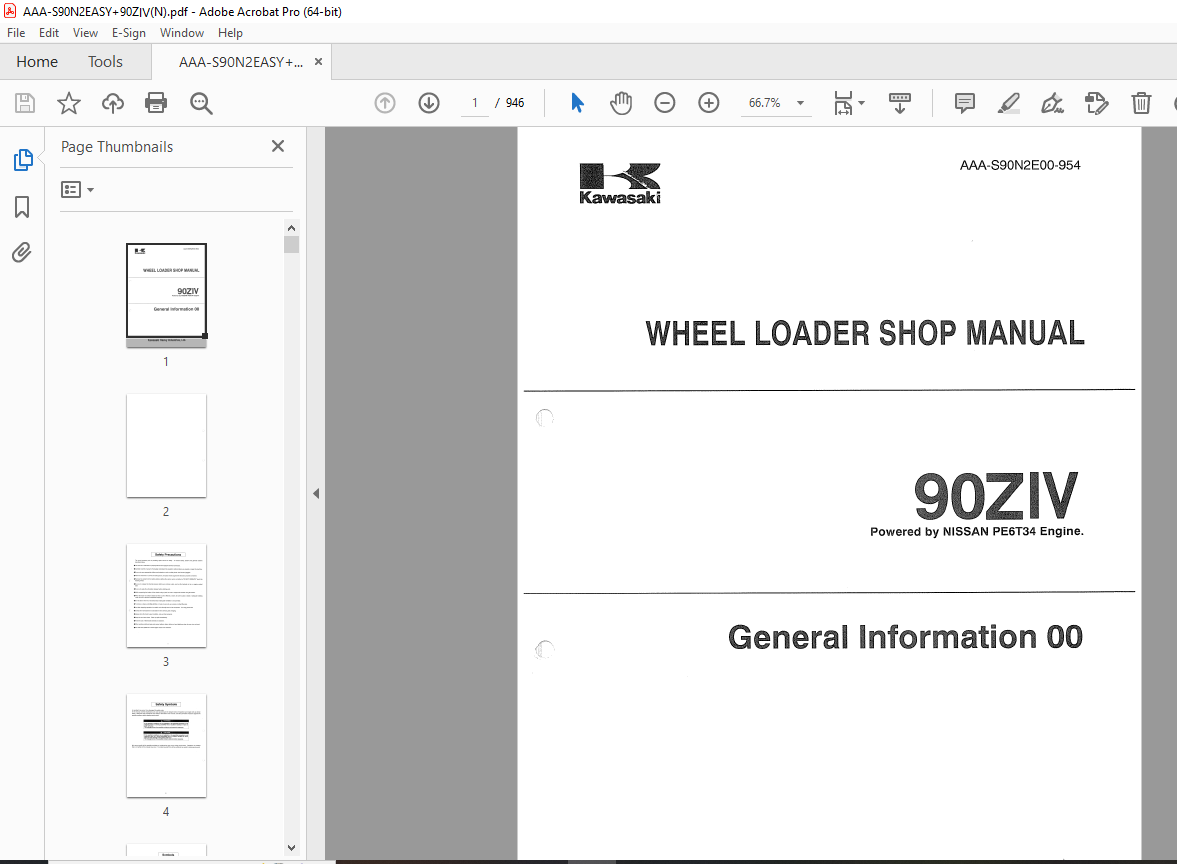The image size is (1177, 864).
Task: Add document to starred with star icon
Action: [x=68, y=103]
